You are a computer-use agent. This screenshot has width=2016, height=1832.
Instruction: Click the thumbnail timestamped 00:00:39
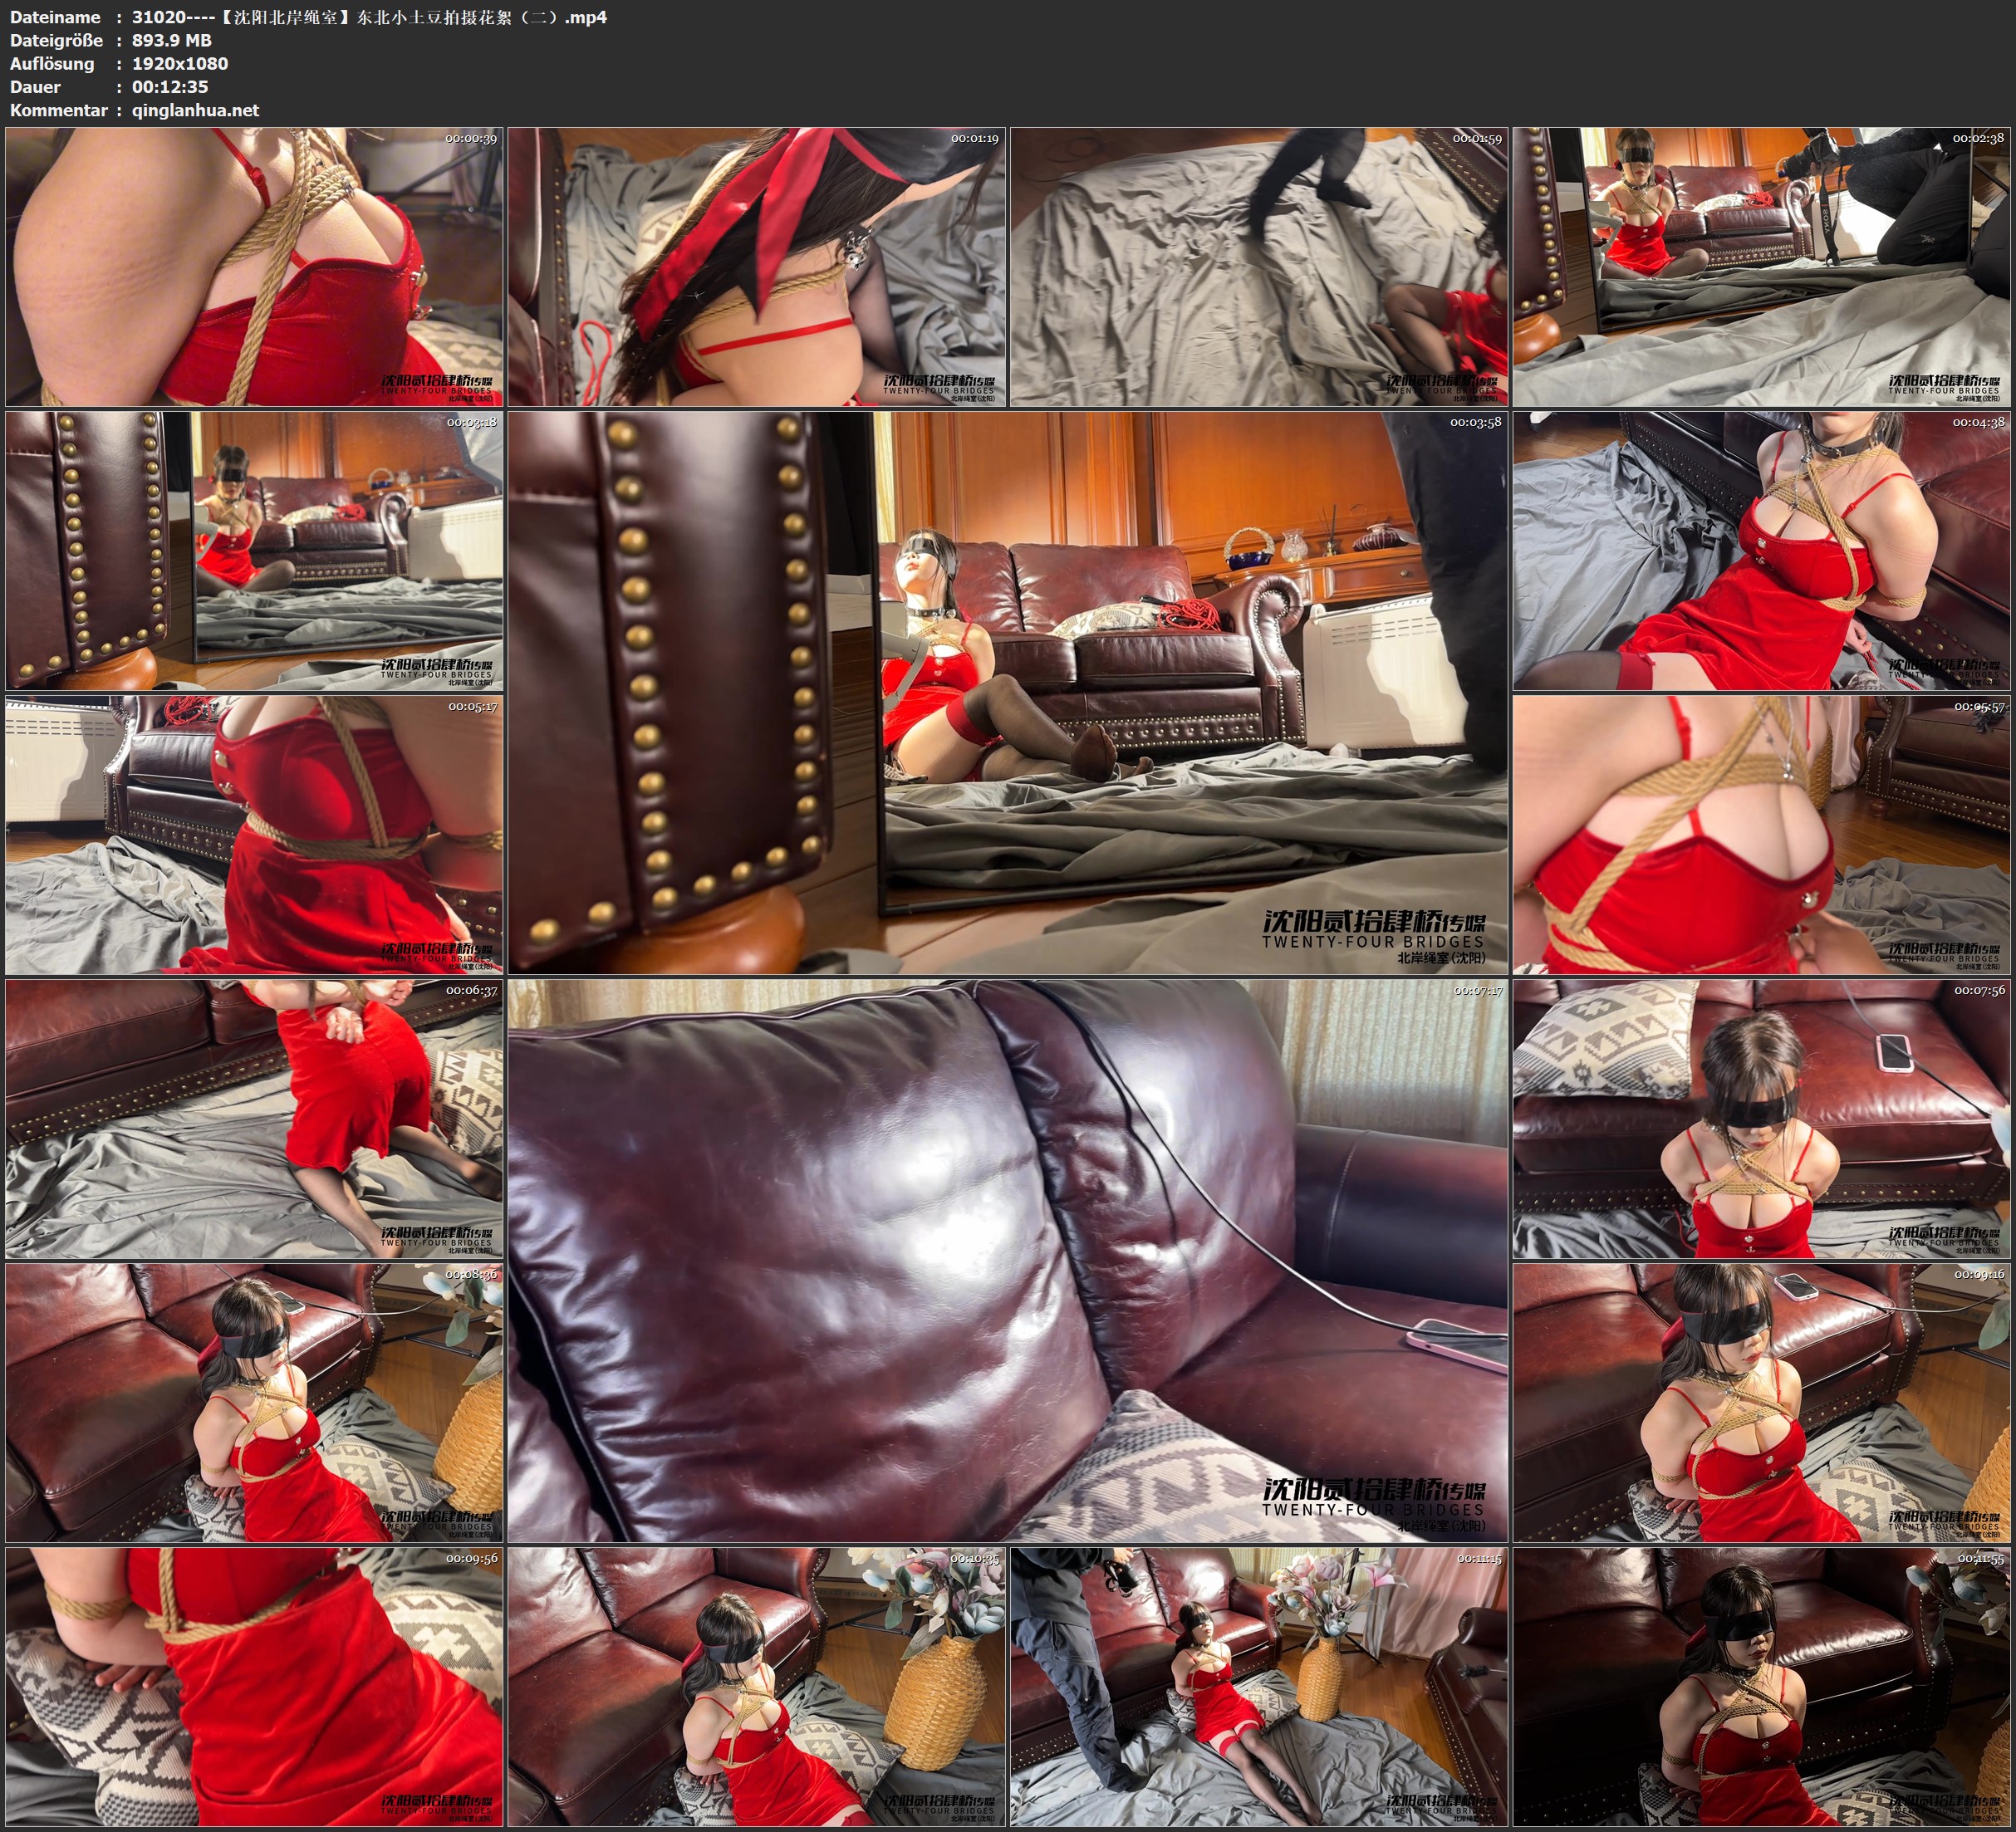point(254,267)
